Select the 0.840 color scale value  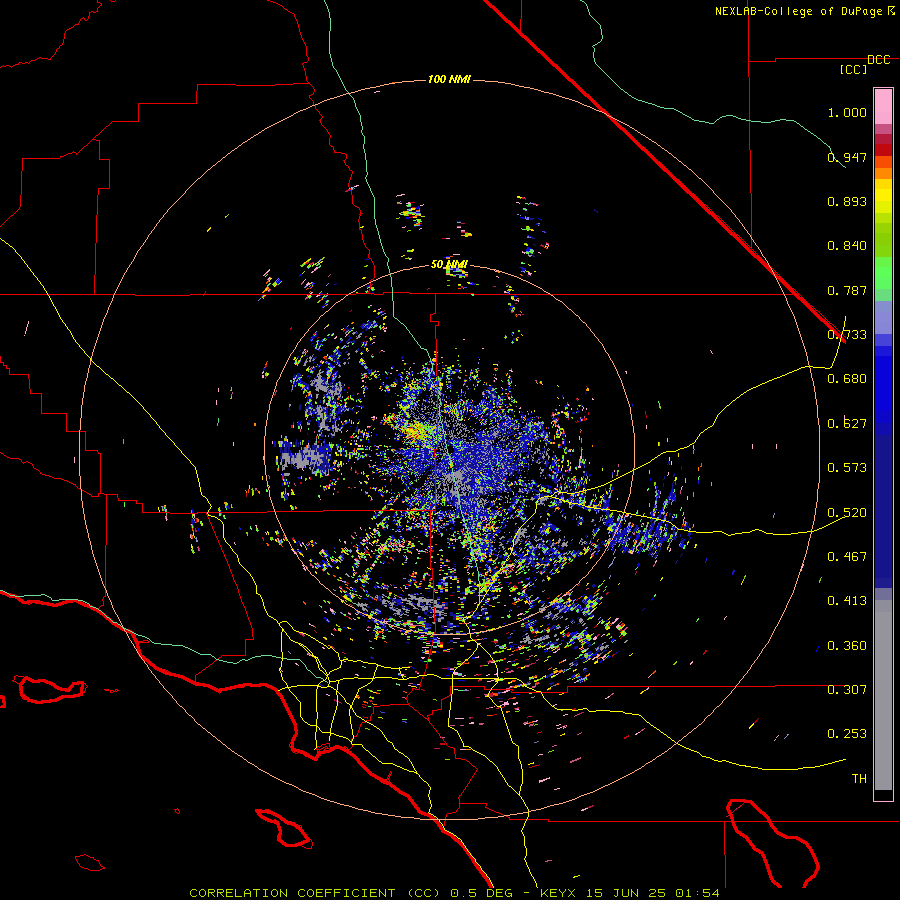point(847,246)
